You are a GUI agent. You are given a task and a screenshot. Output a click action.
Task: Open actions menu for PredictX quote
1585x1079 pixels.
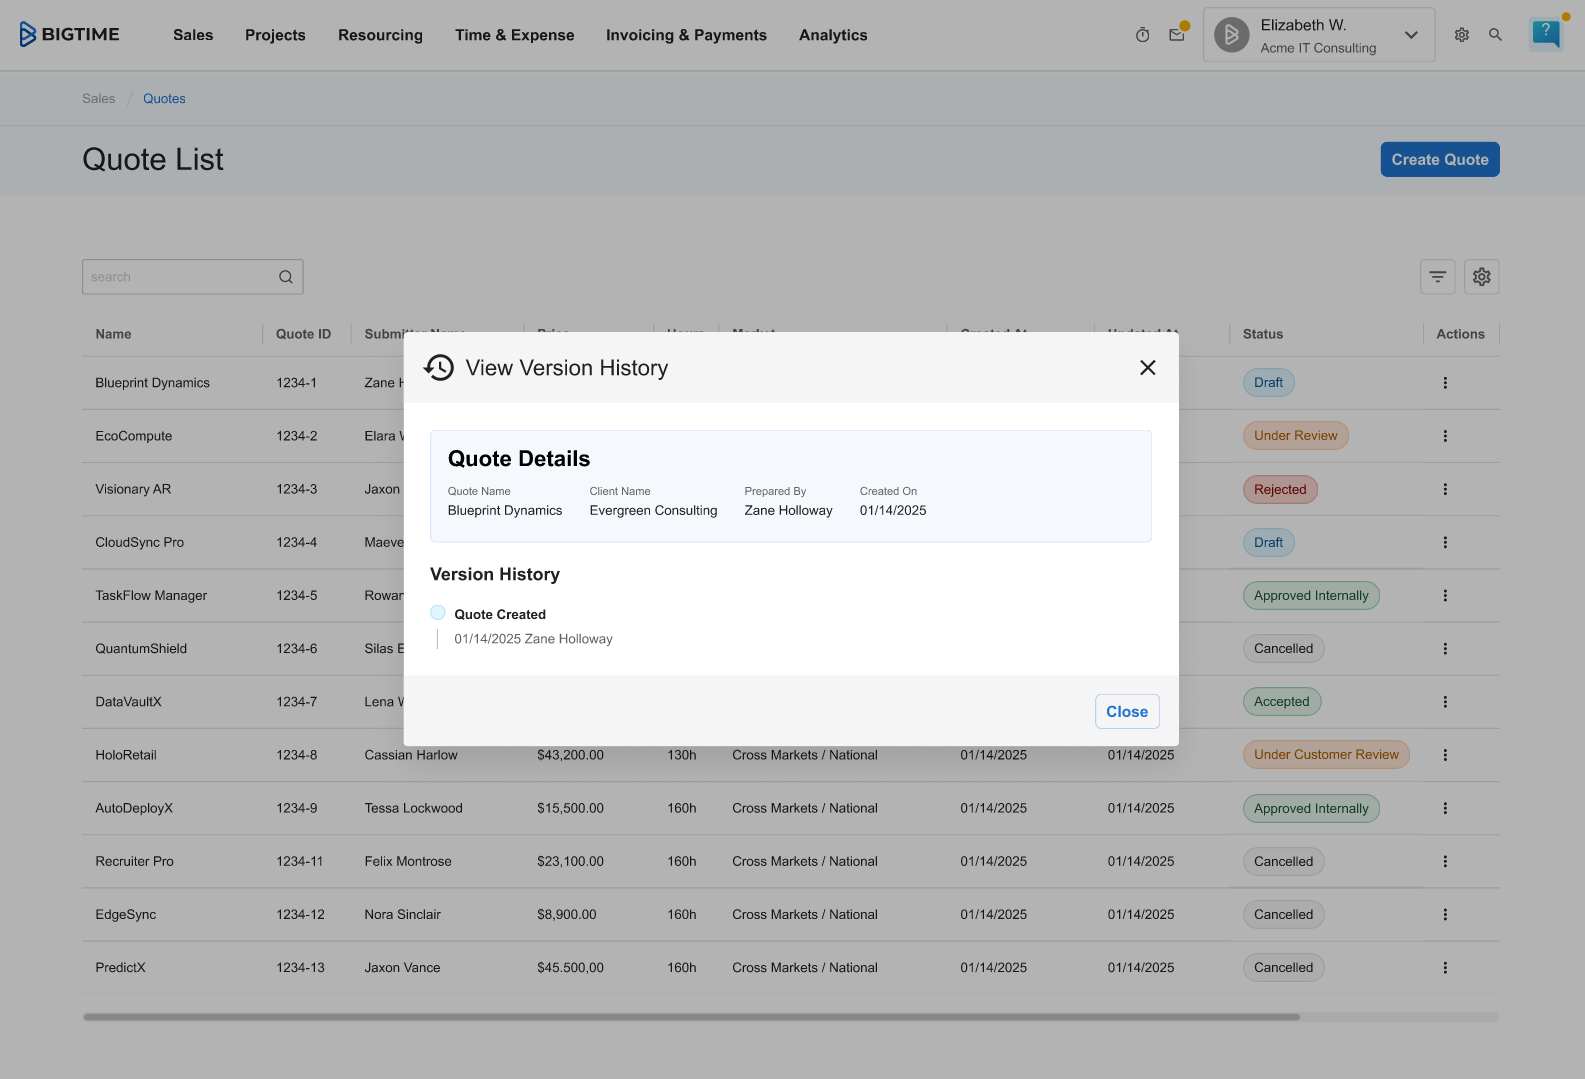click(x=1444, y=968)
